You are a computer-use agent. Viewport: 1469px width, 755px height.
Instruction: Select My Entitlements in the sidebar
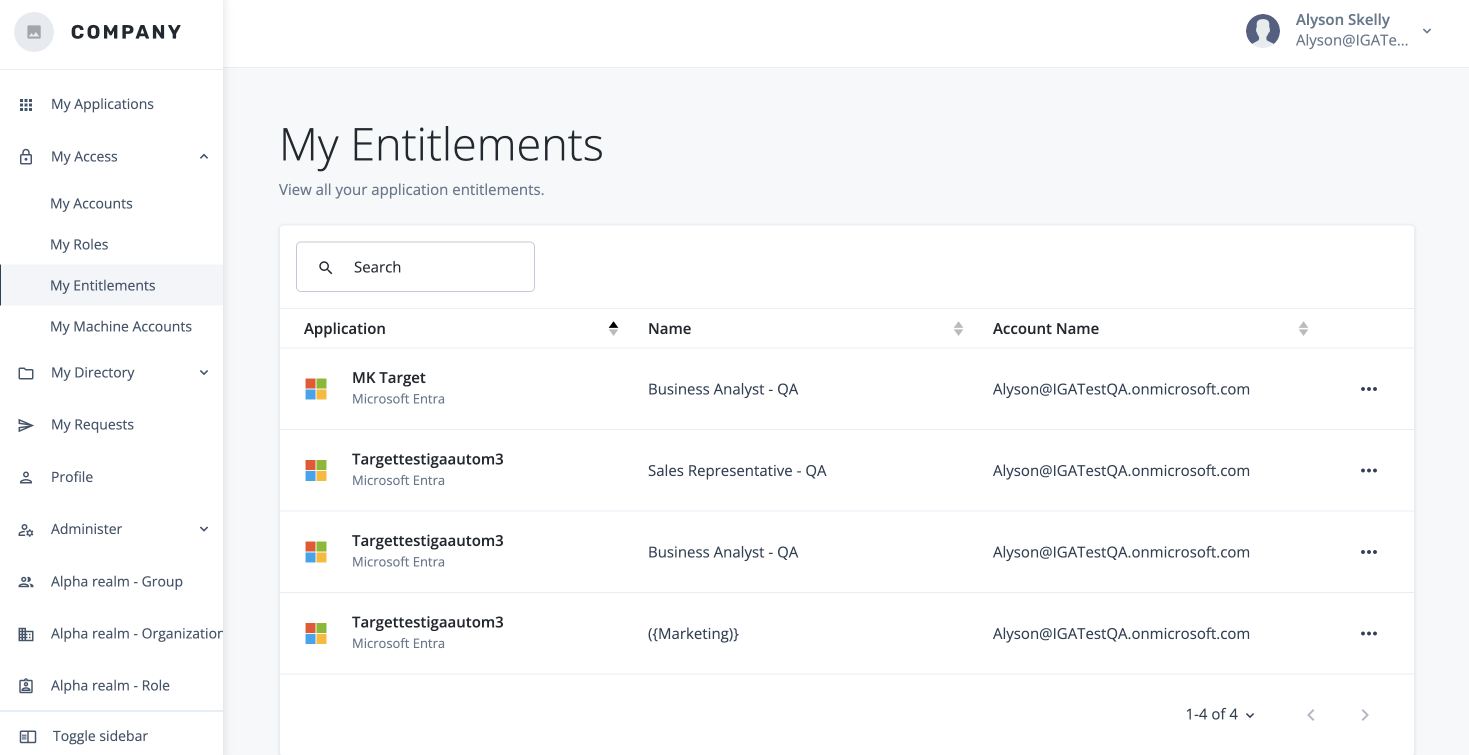point(102,285)
